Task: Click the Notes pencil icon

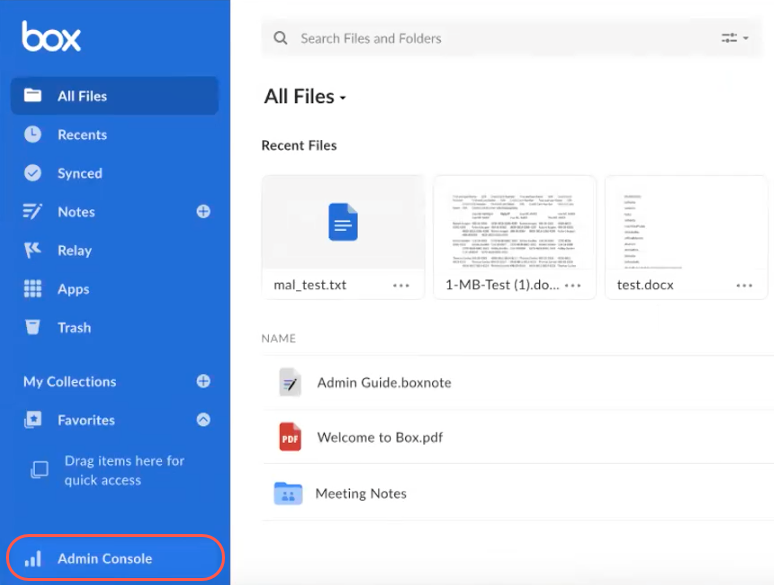Action: [x=33, y=211]
